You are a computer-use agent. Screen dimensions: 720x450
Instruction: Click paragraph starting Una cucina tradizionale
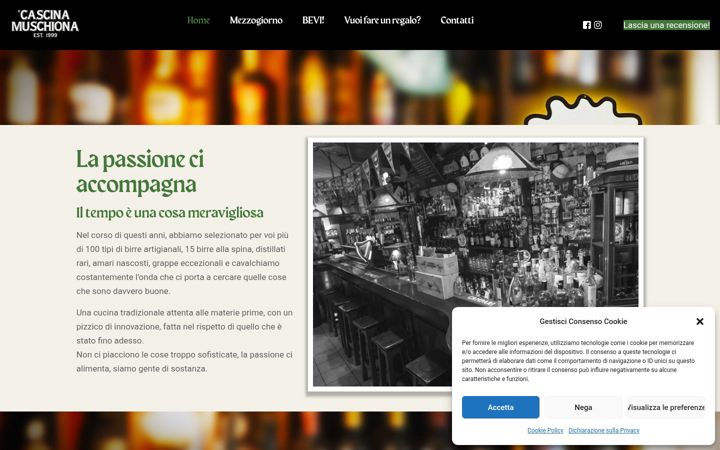[185, 341]
